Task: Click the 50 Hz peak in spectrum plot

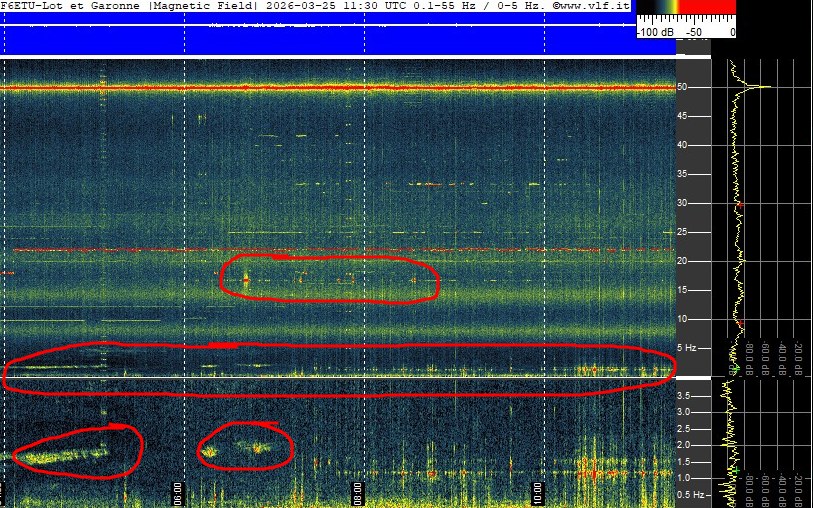Action: 763,87
